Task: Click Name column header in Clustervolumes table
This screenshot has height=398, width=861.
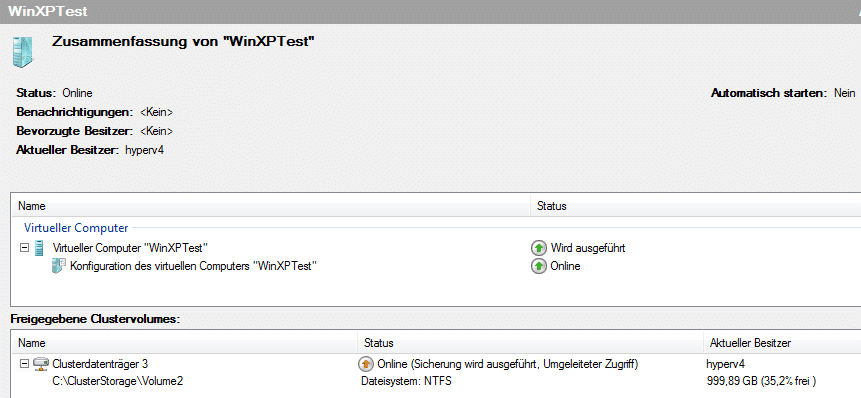Action: coord(184,343)
